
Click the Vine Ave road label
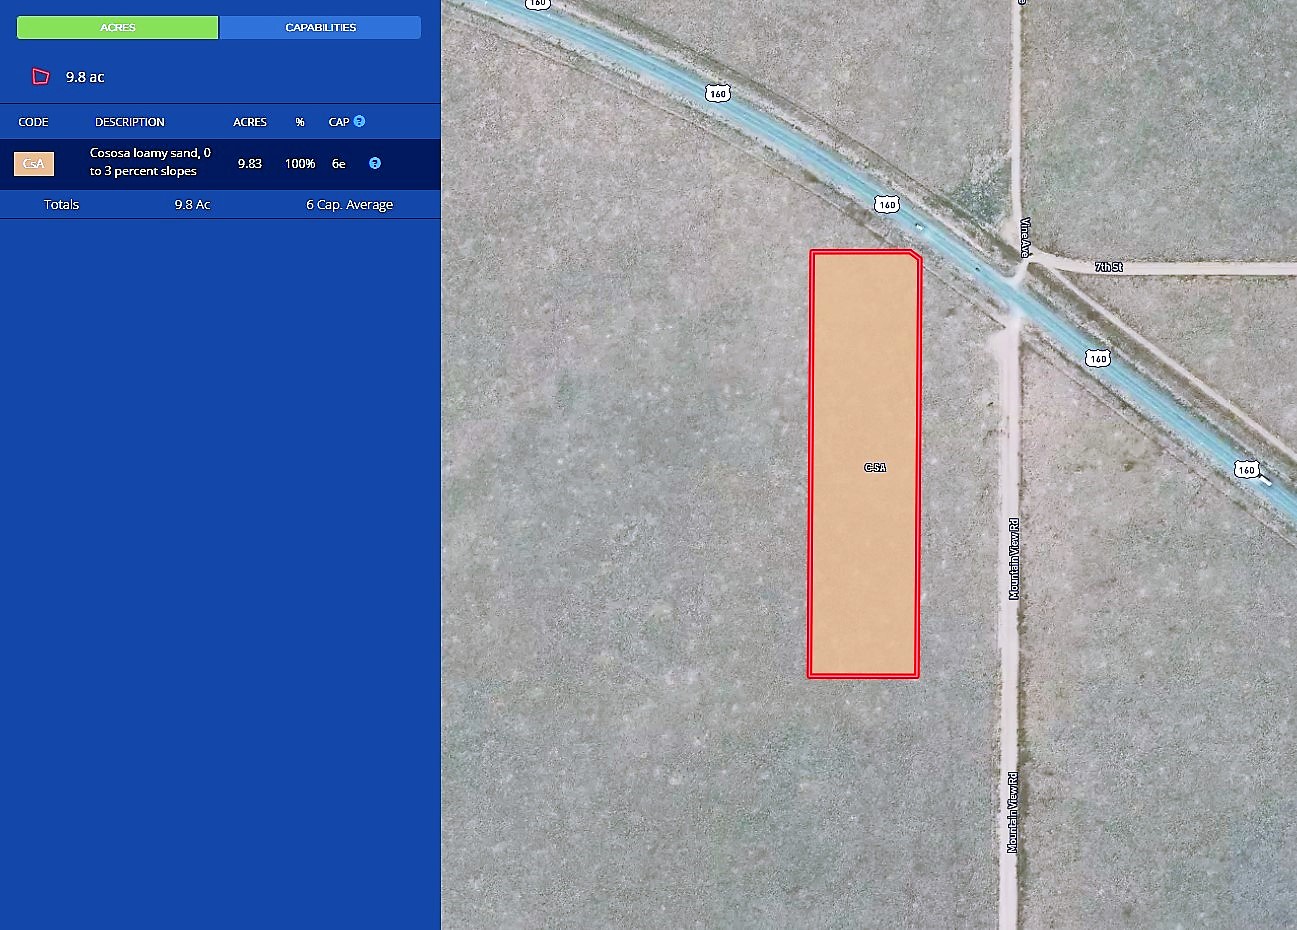[x=1025, y=238]
